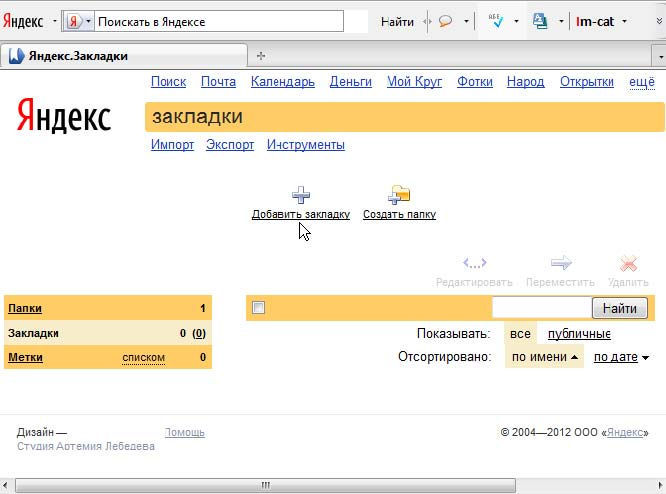Click the horizontal scrollbar thumb
666x494 pixels.
265,485
